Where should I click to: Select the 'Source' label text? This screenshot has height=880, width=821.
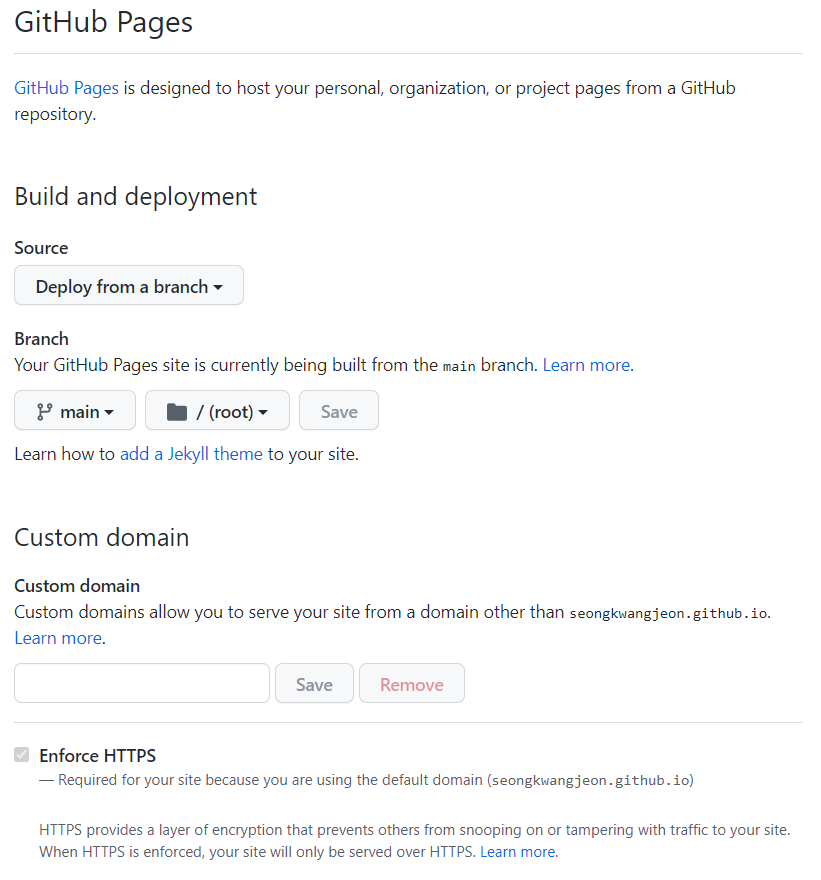tap(41, 248)
